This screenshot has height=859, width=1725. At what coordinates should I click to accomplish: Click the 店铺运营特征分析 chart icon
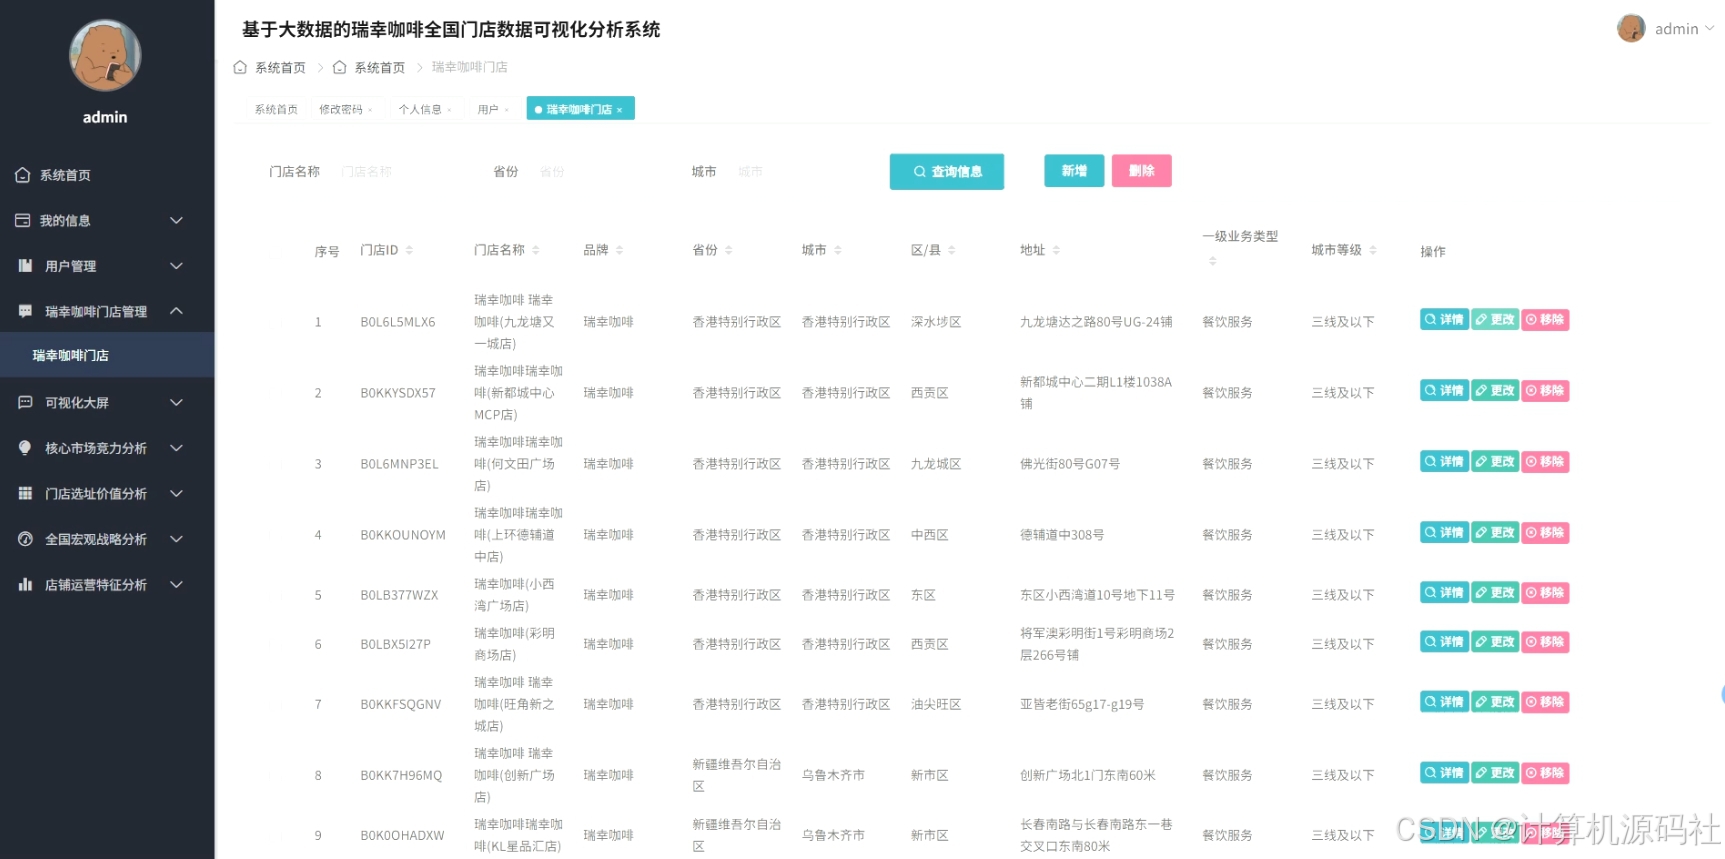click(x=25, y=584)
